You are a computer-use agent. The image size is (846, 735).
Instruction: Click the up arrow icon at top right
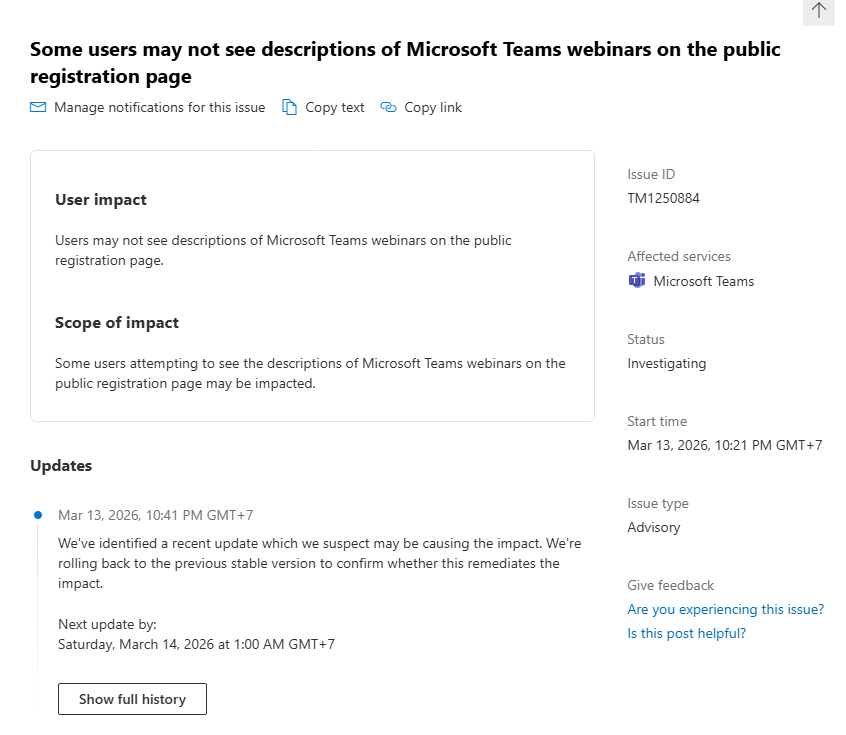(x=818, y=10)
